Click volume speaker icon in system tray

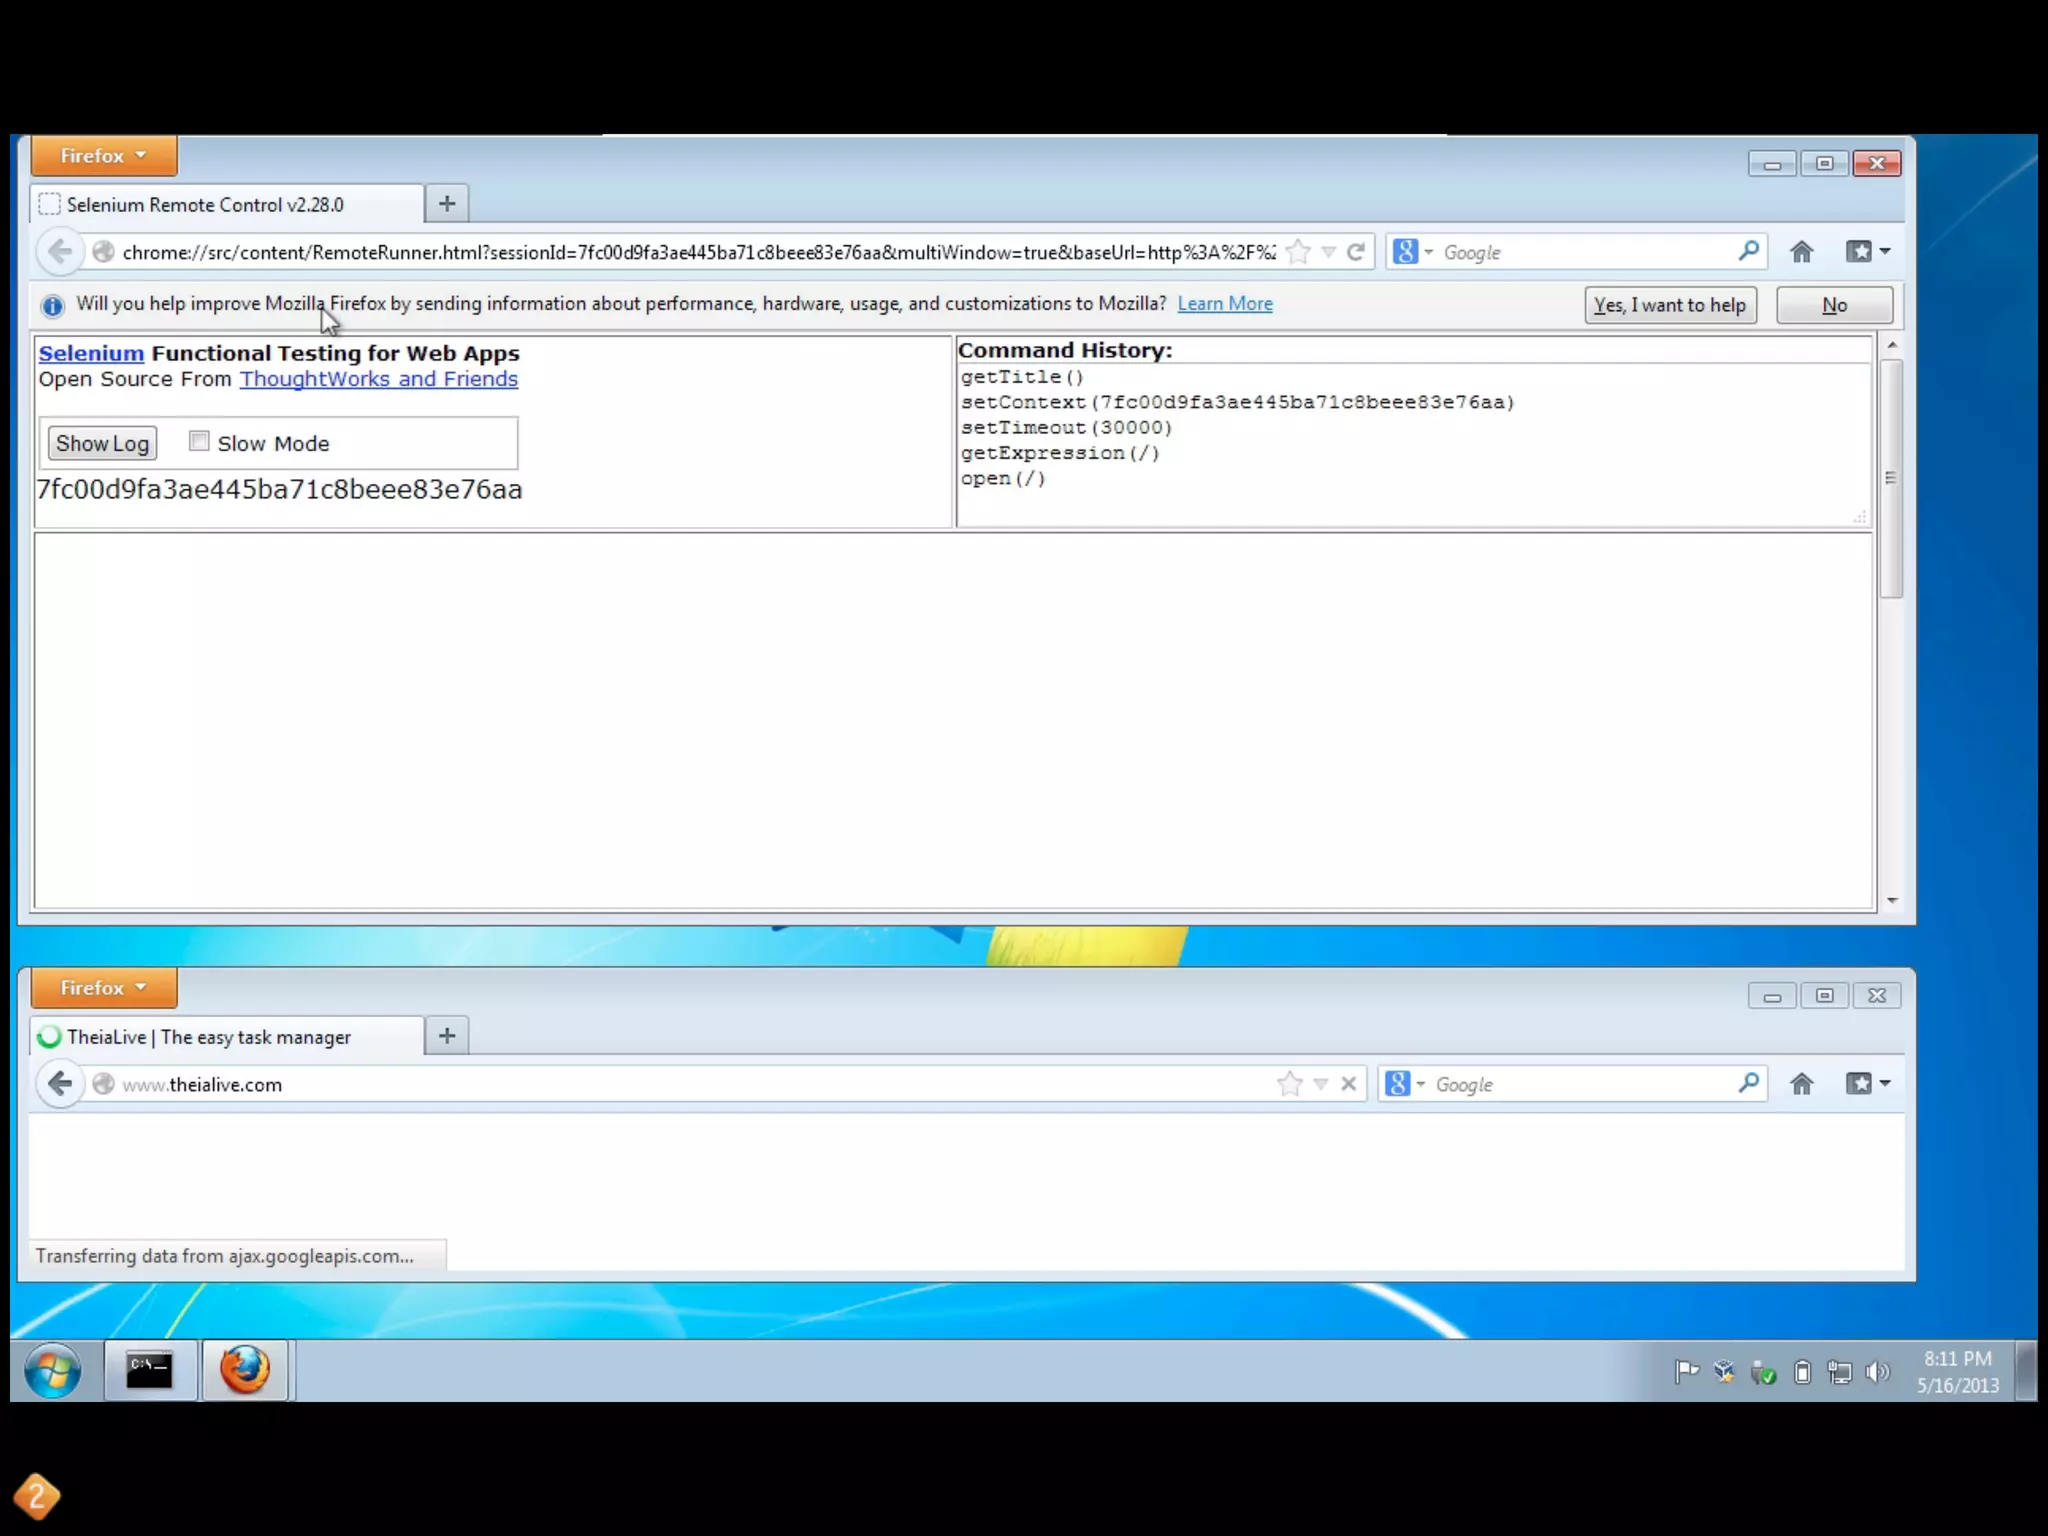[x=1877, y=1372]
